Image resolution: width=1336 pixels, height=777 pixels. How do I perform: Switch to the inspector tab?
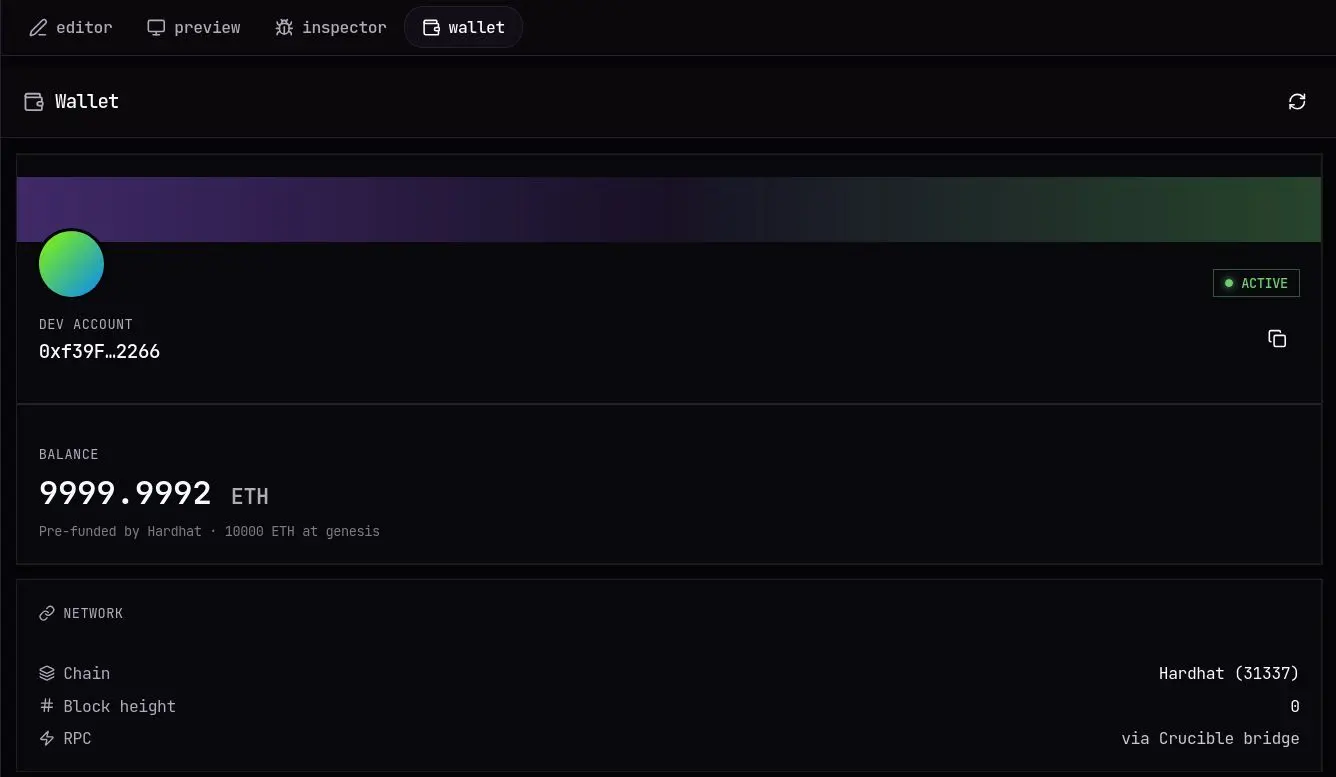point(331,27)
